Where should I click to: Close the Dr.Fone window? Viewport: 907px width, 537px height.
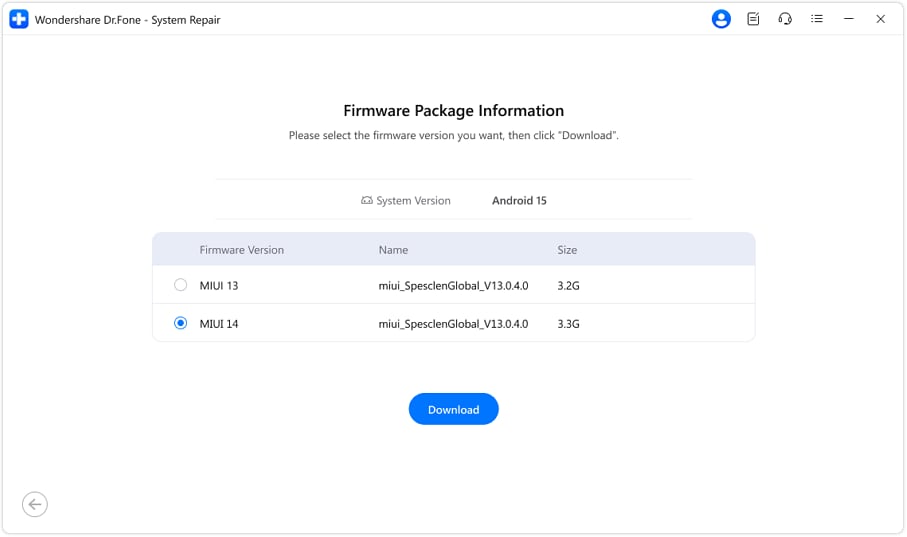(880, 19)
